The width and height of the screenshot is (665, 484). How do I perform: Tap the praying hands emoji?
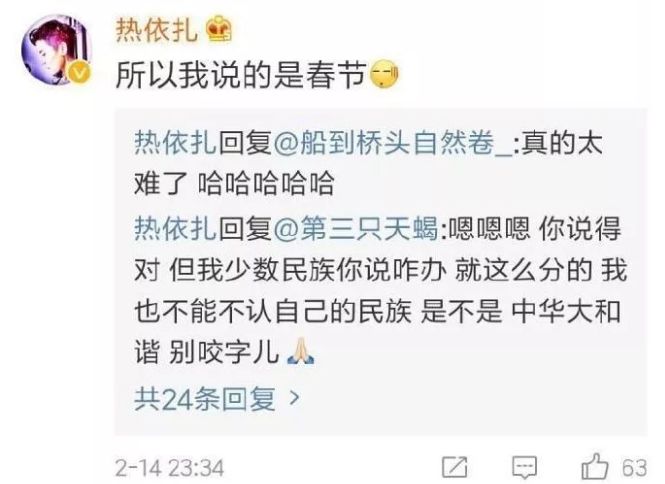pyautogui.click(x=301, y=351)
